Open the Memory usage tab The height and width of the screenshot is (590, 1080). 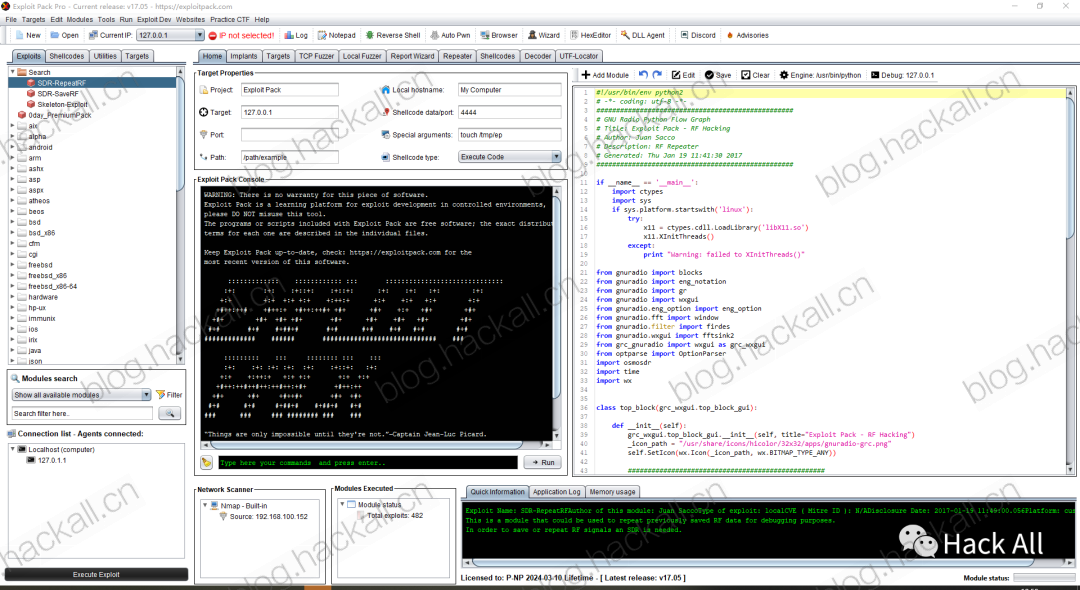coord(612,492)
